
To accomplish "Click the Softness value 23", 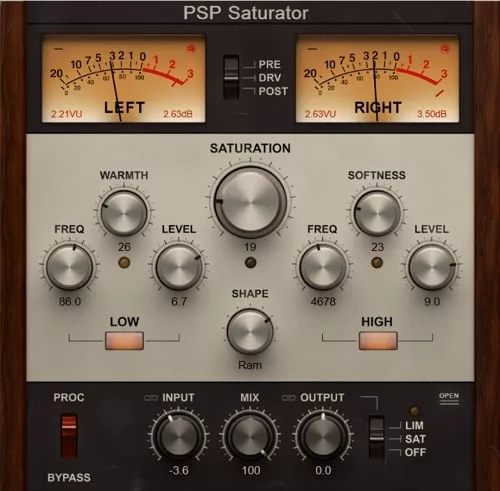I will (x=377, y=247).
